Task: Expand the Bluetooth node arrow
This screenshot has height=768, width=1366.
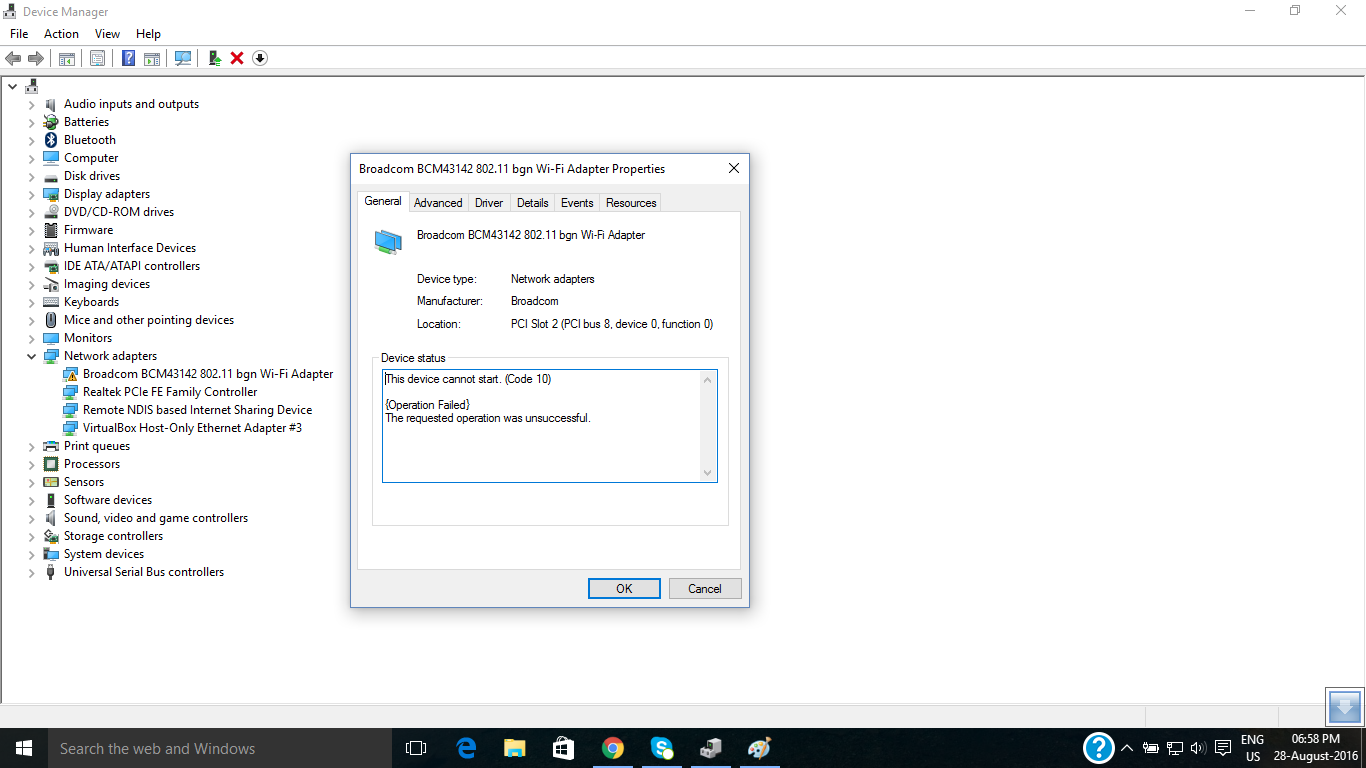Action: point(32,140)
